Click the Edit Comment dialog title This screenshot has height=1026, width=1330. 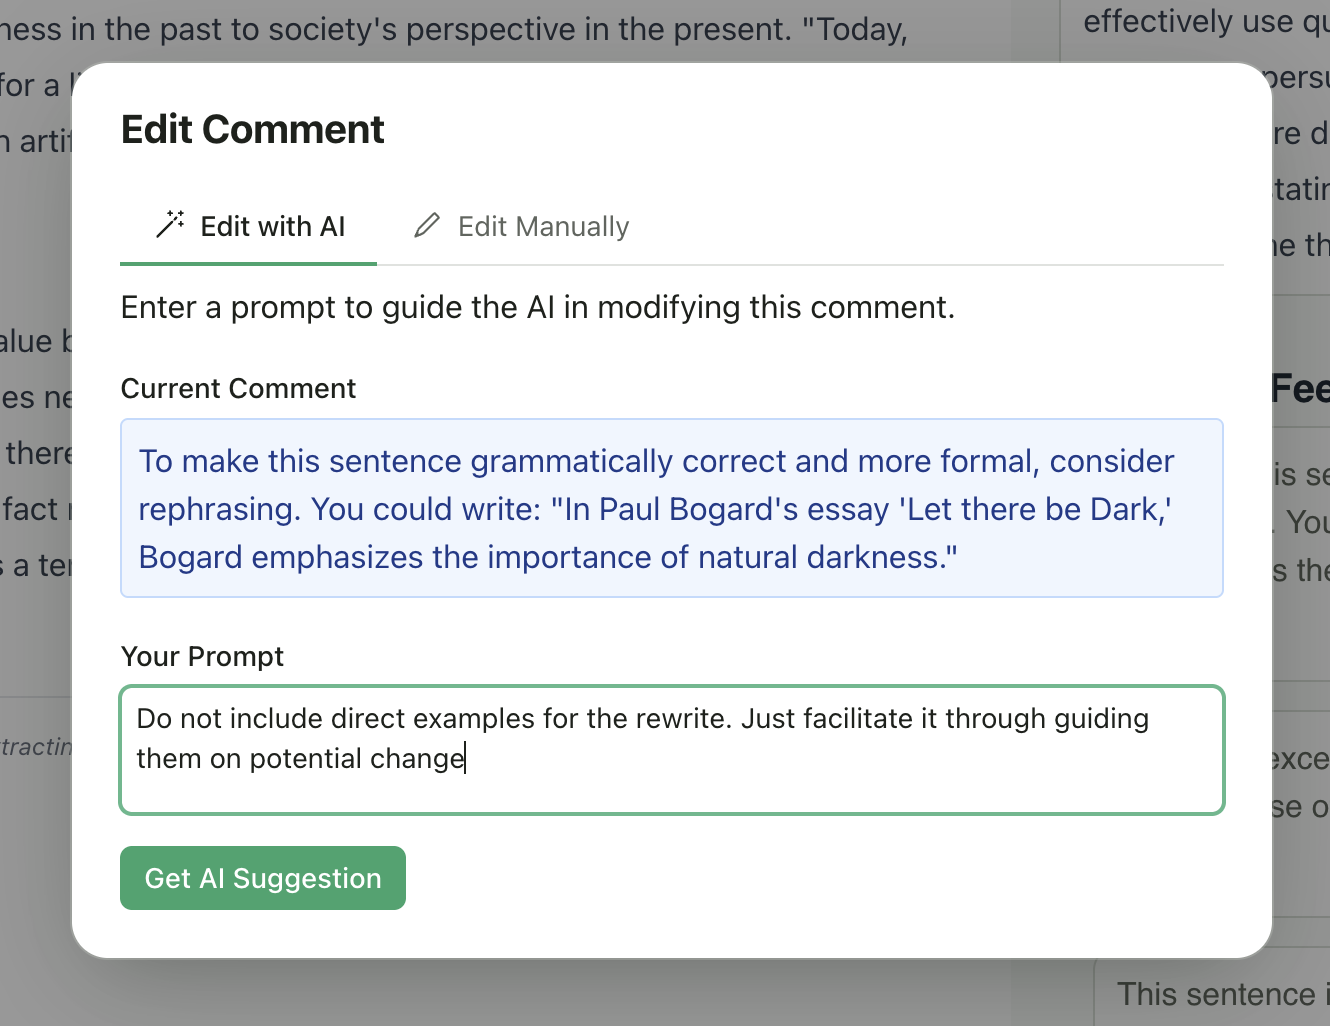coord(251,129)
